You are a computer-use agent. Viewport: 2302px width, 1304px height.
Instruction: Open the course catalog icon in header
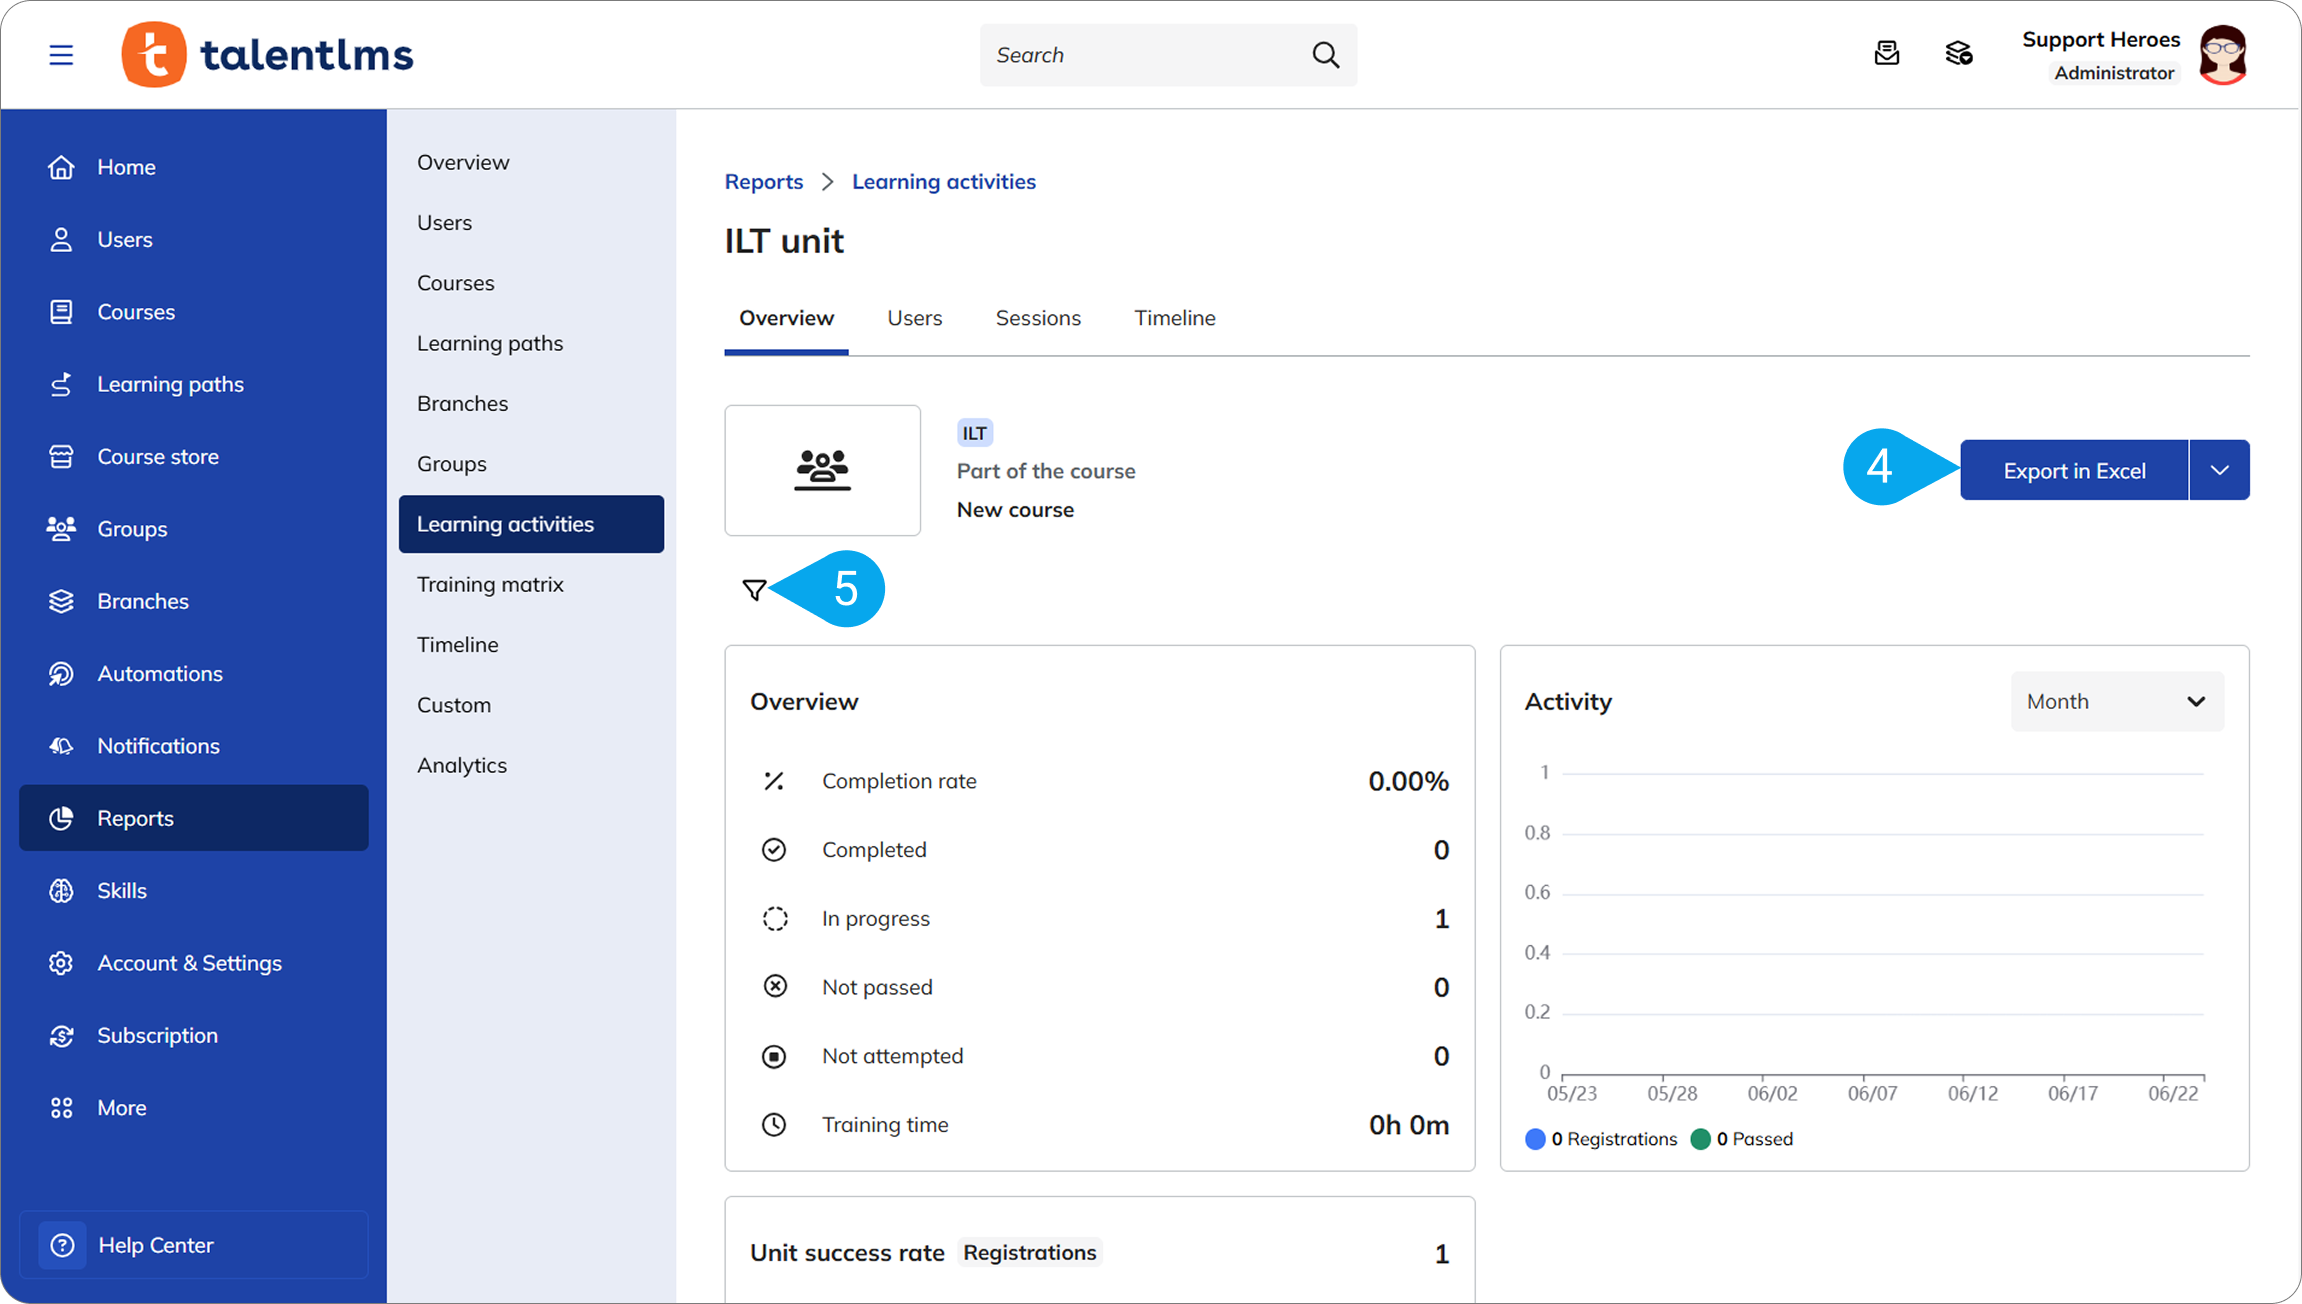(1959, 54)
